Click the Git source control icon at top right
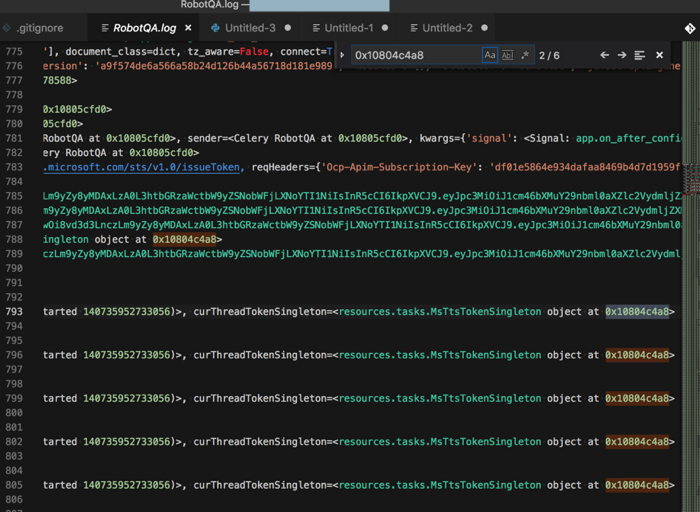 tap(689, 29)
